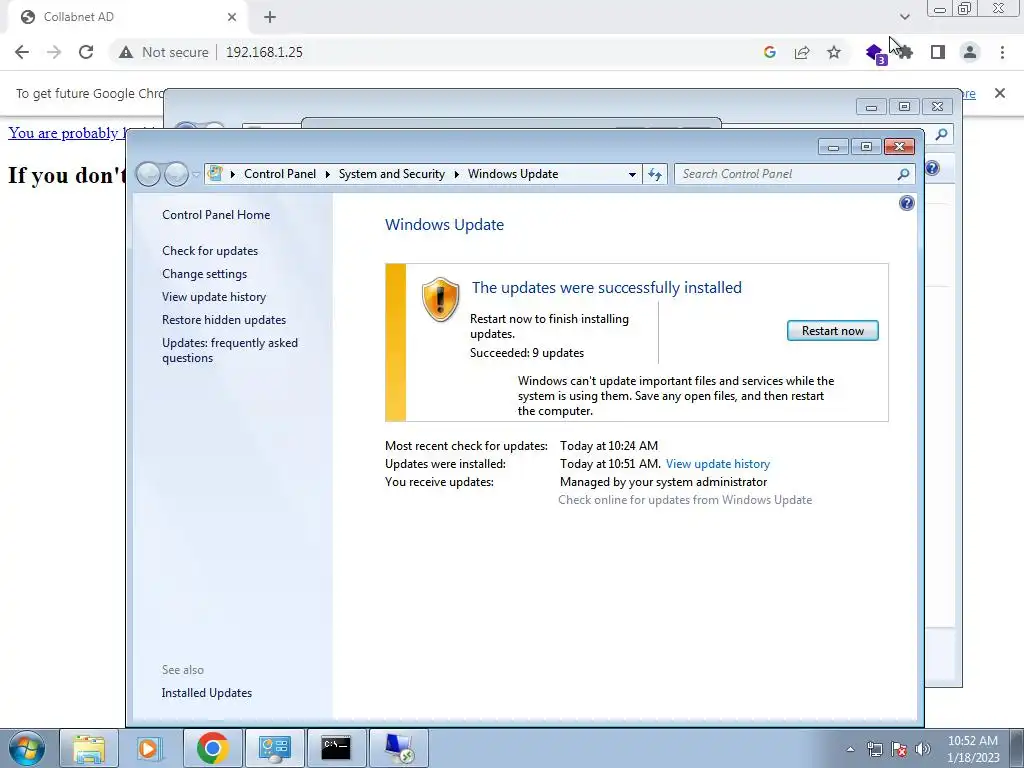
Task: Open Windows Explorer from taskbar
Action: [x=89, y=748]
